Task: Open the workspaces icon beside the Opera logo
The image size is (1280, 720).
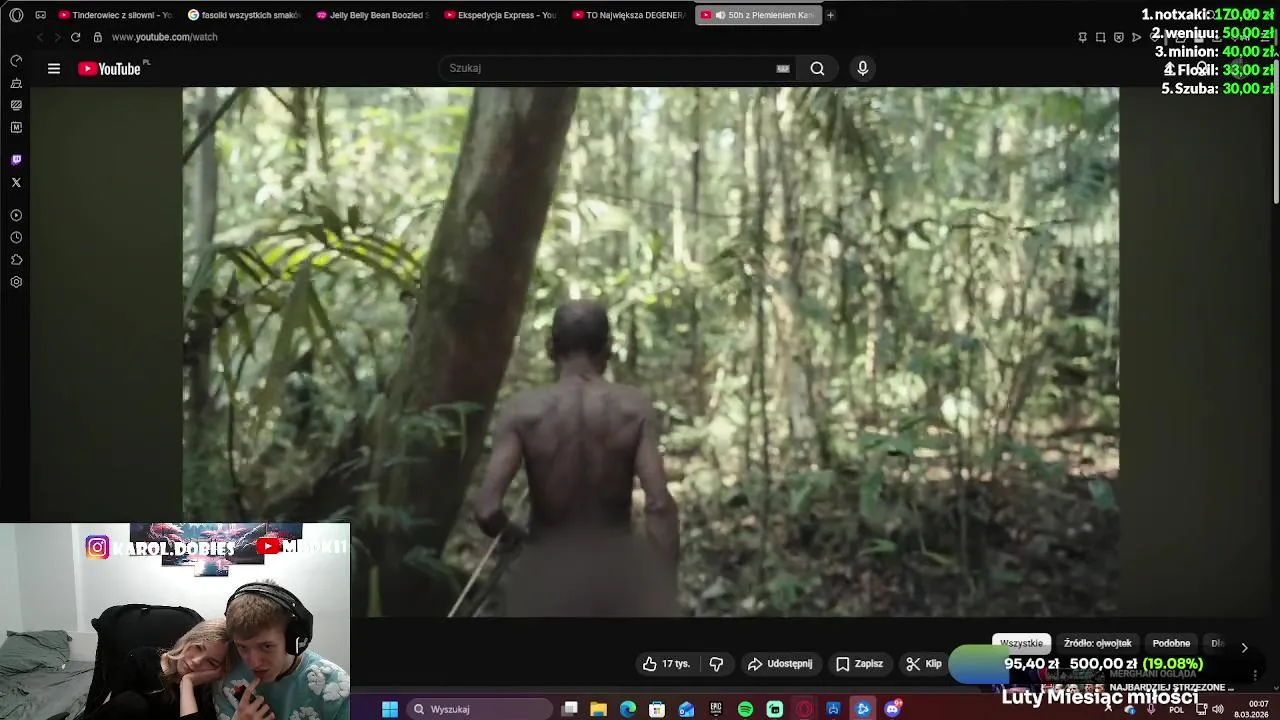Action: (x=40, y=15)
